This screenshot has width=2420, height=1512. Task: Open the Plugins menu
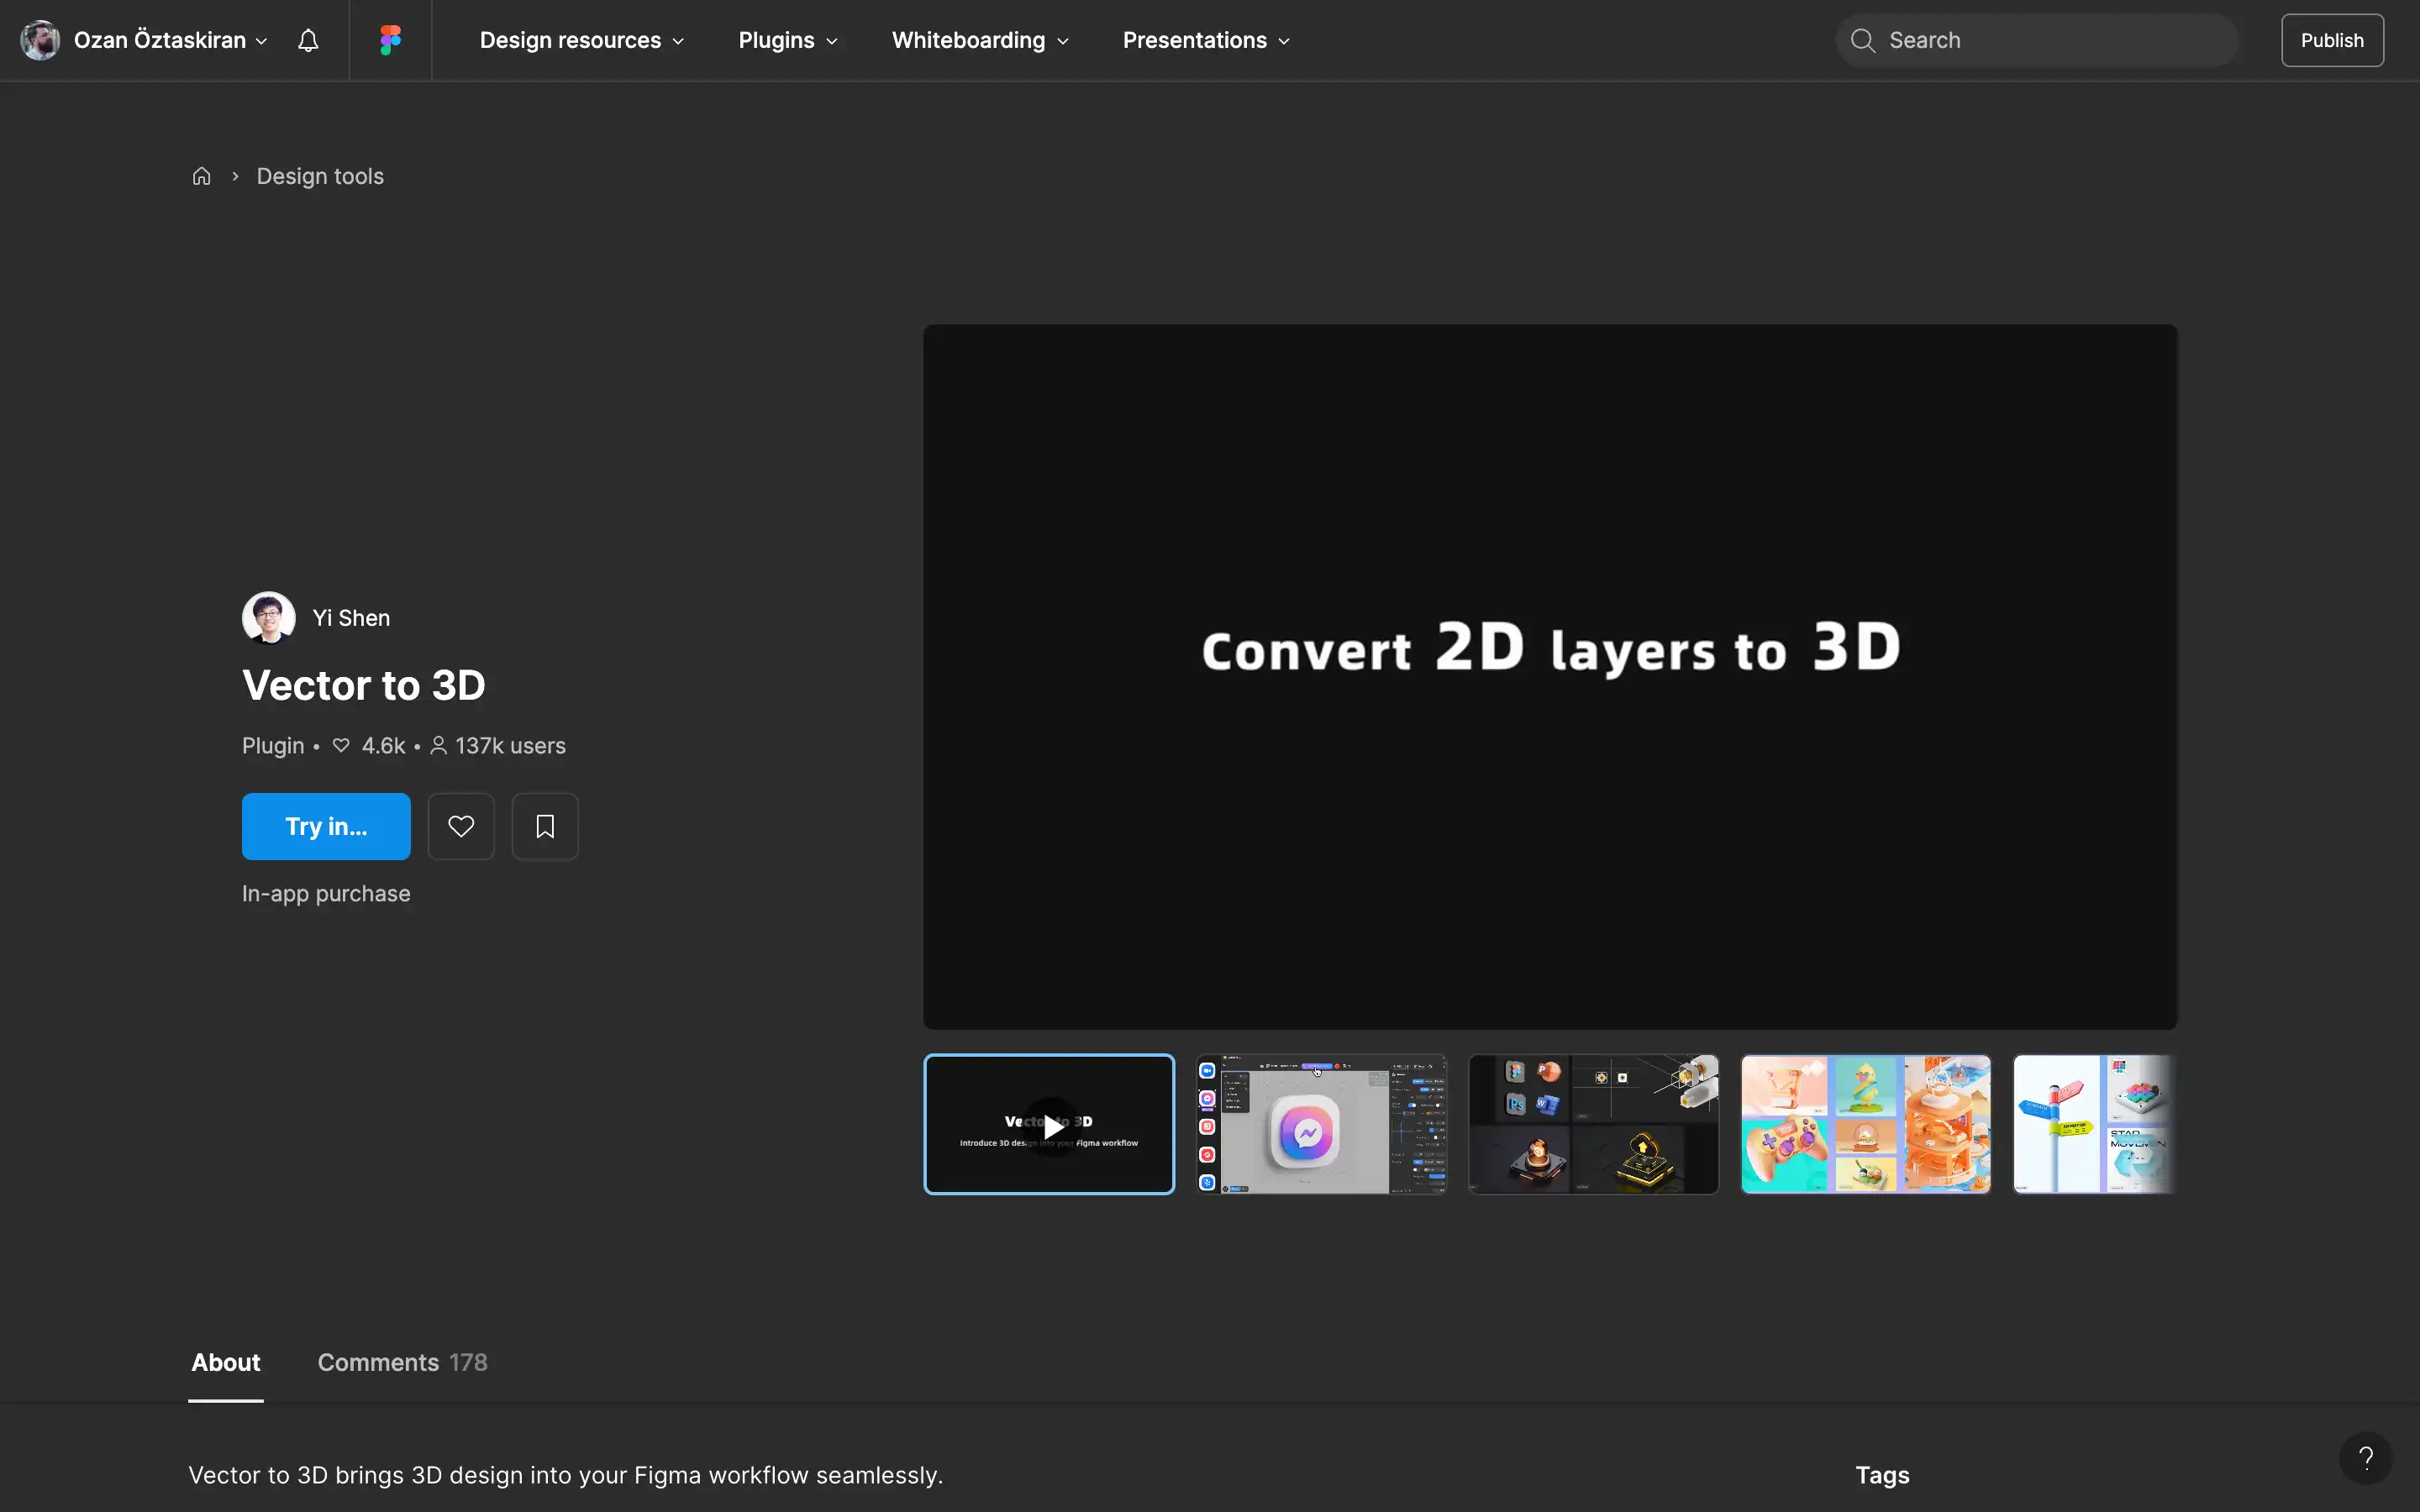click(x=788, y=40)
